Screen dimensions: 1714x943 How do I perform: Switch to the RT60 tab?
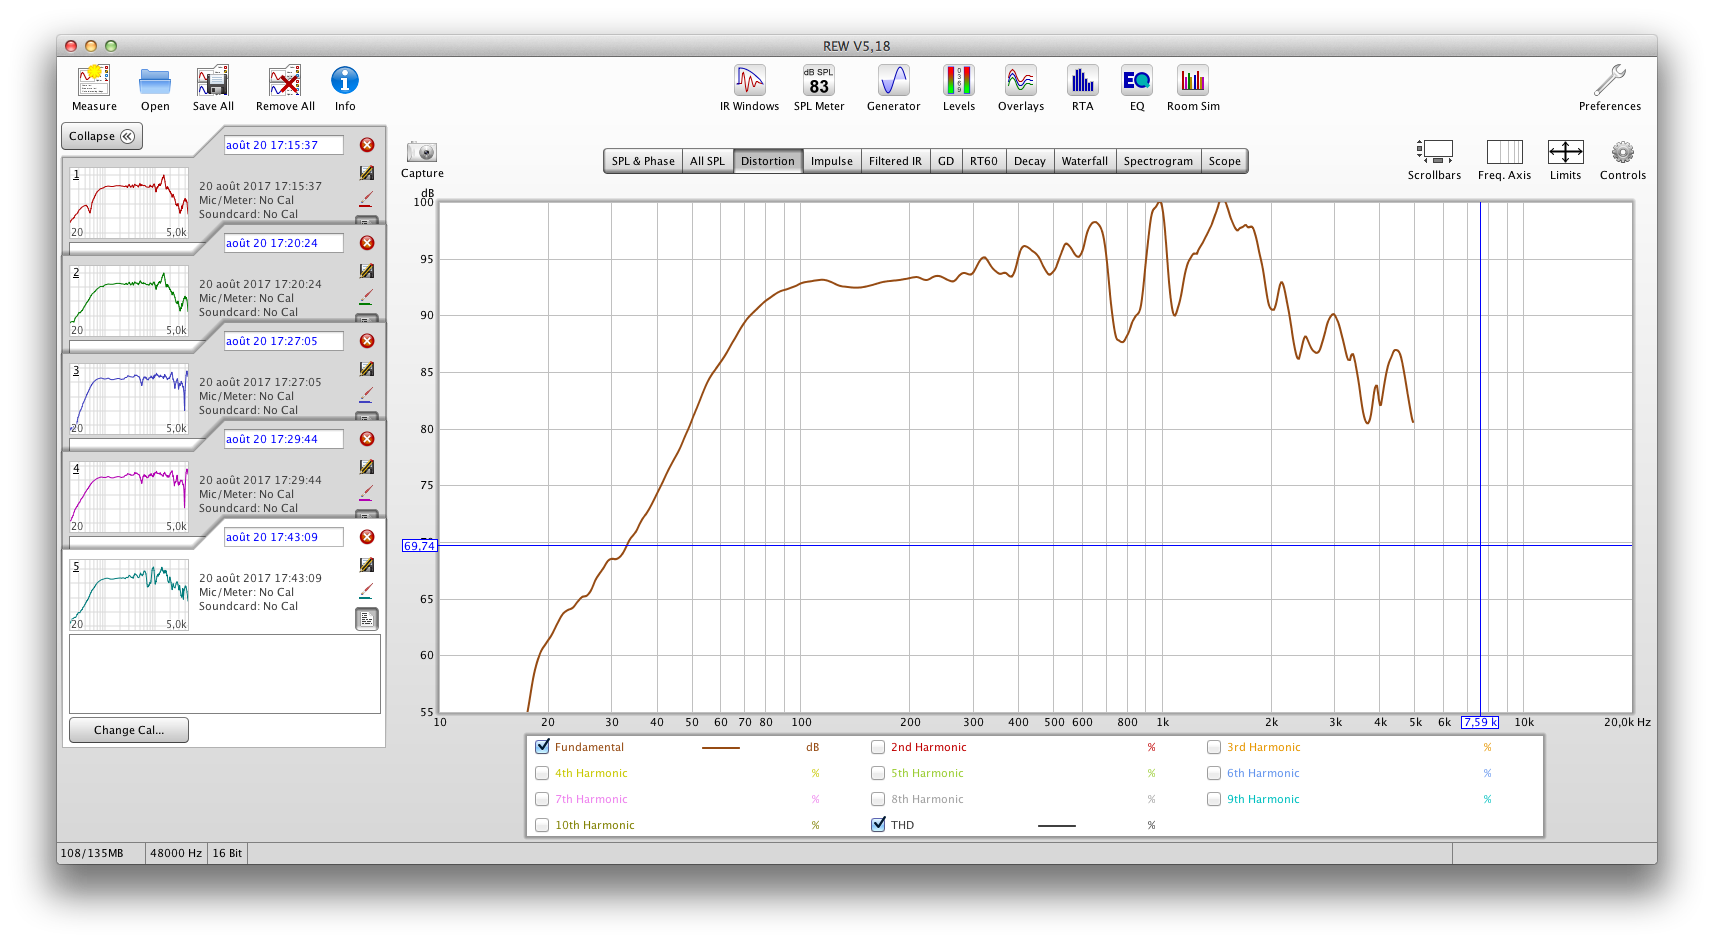tap(984, 161)
